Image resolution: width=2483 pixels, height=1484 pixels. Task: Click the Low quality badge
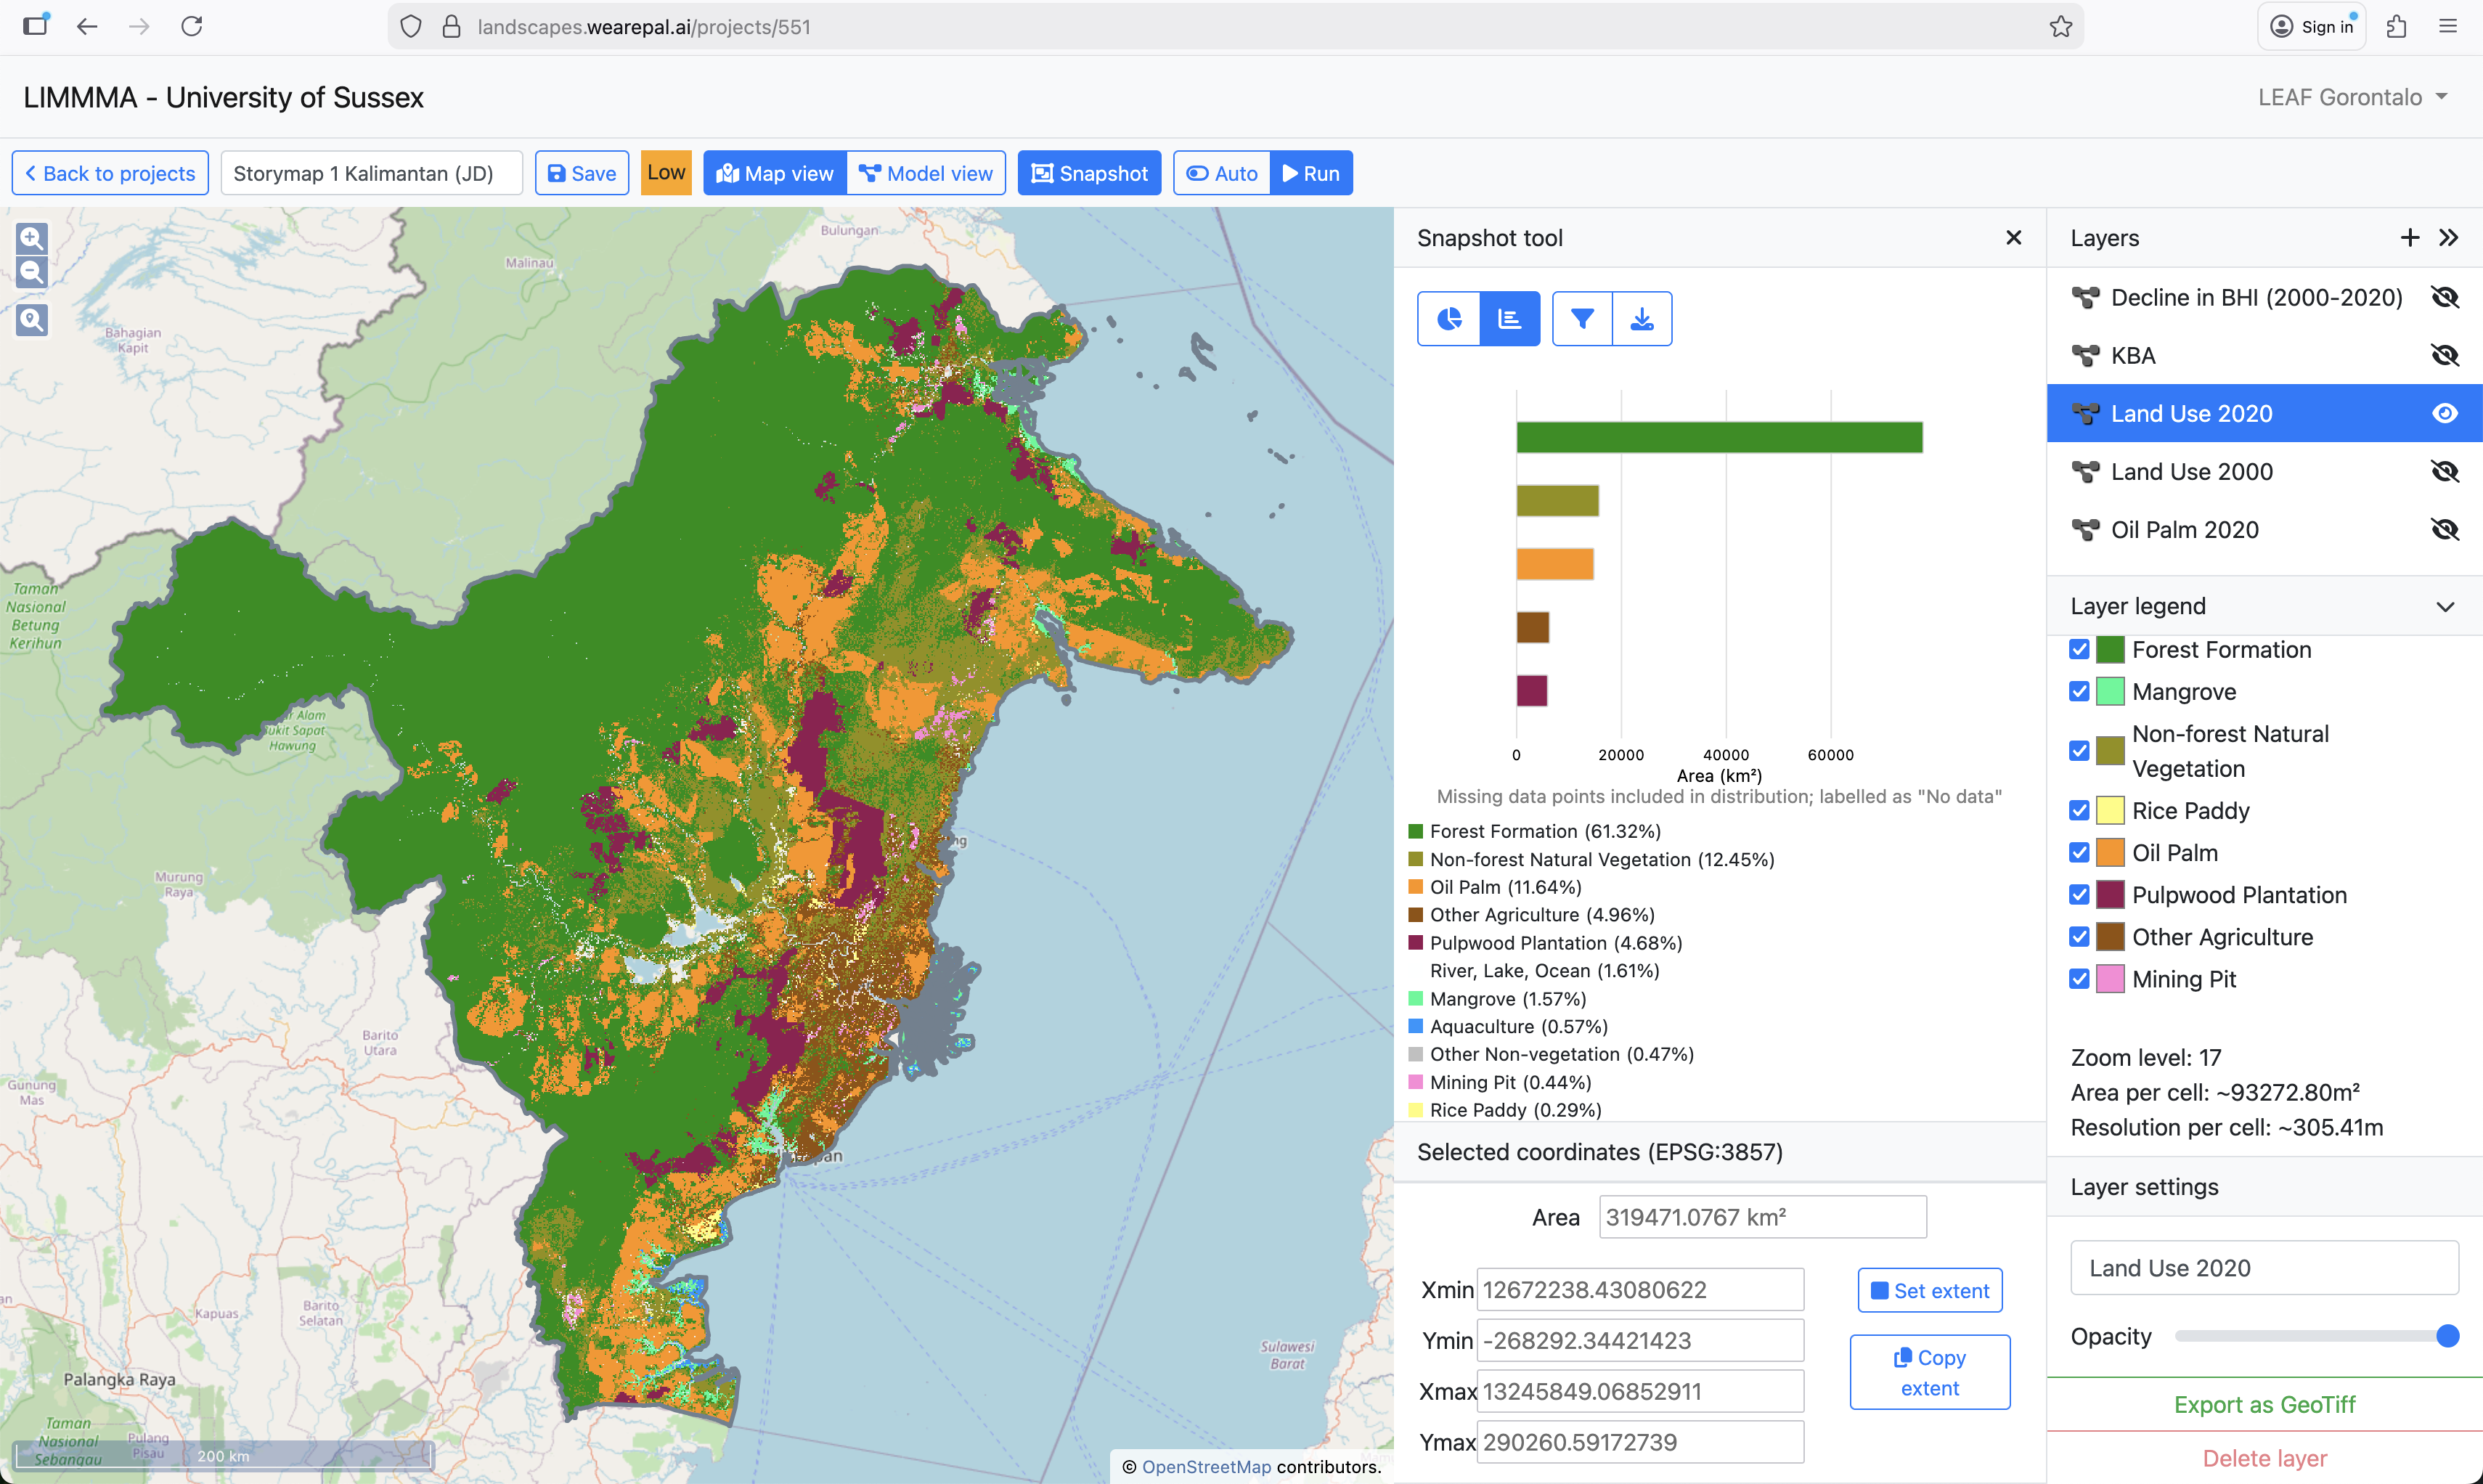coord(666,173)
